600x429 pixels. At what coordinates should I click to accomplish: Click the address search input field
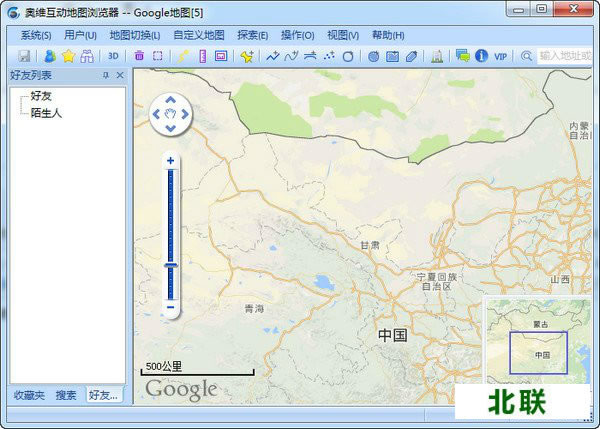[x=565, y=56]
